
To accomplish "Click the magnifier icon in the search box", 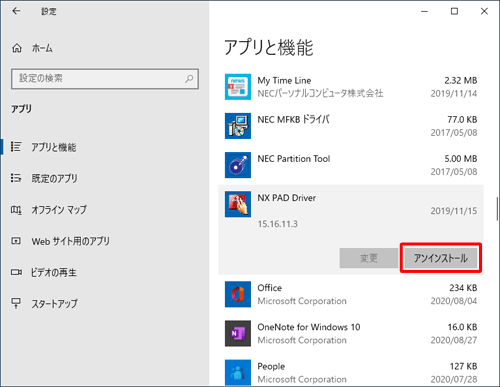I will [x=189, y=79].
